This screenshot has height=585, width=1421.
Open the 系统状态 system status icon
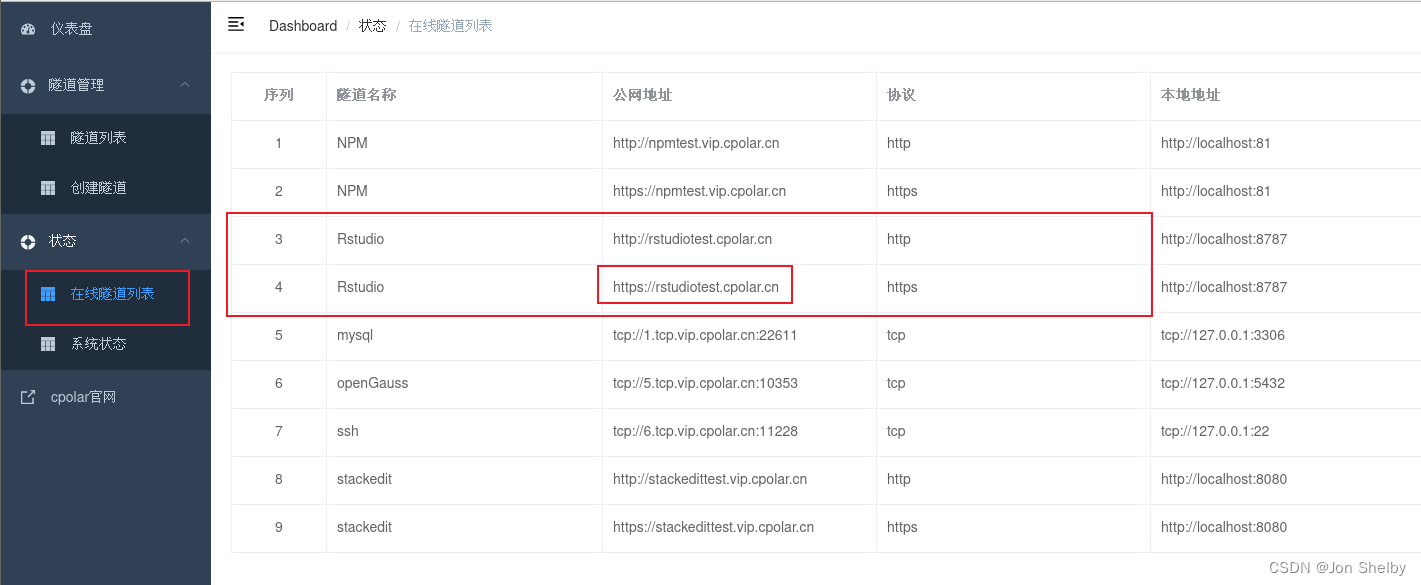click(47, 343)
